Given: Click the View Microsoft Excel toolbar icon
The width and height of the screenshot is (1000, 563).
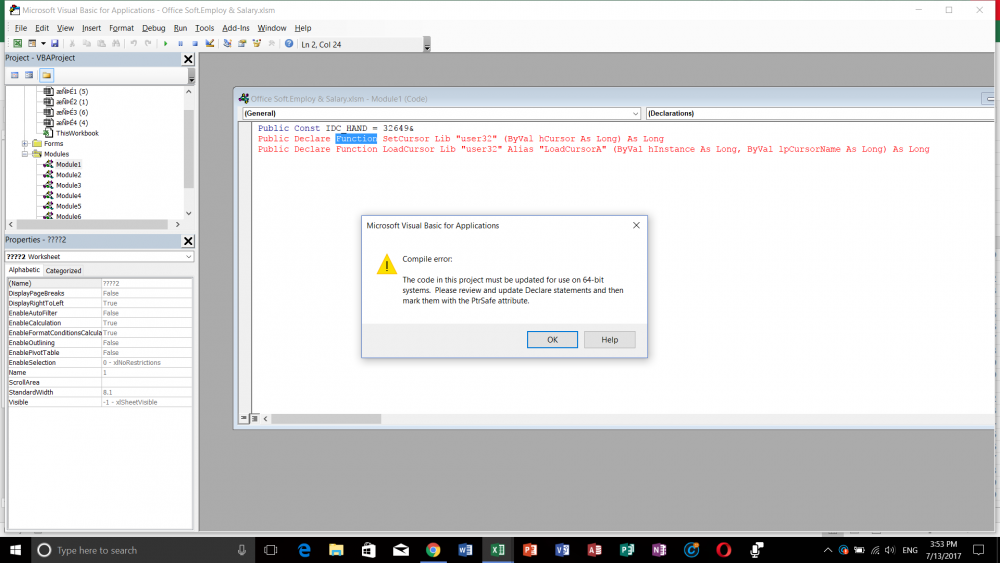Looking at the screenshot, I should [x=18, y=44].
